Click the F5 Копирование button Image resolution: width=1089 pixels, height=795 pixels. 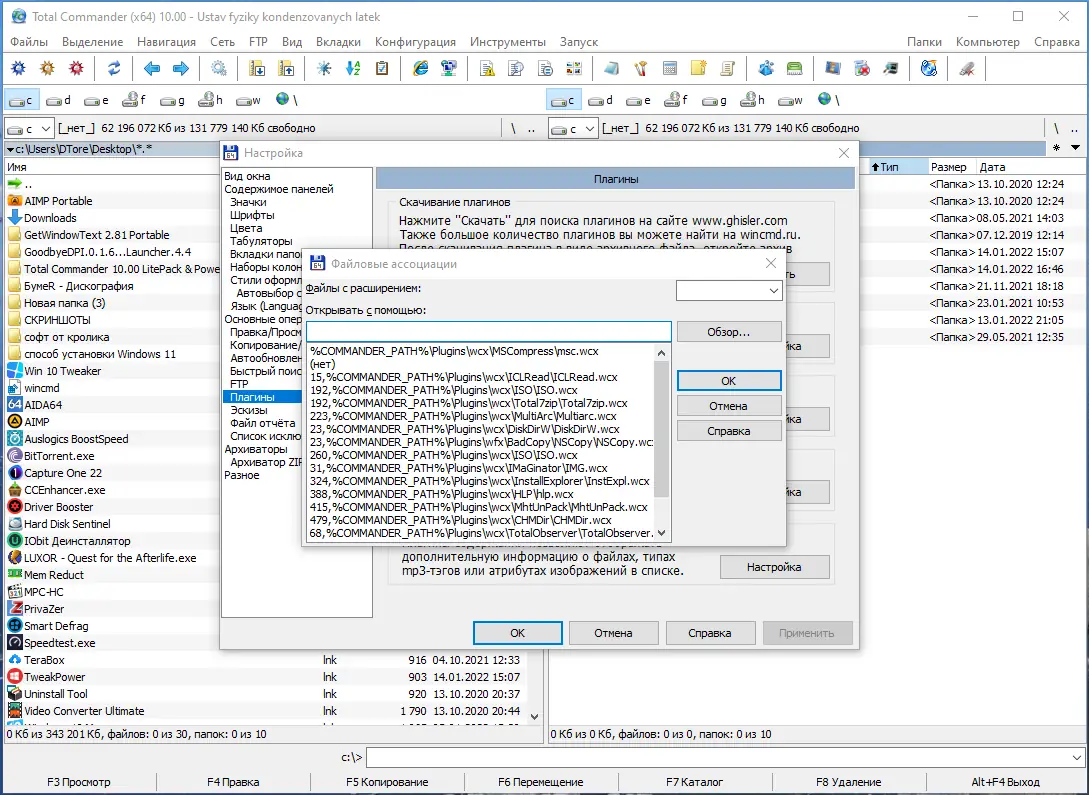387,783
